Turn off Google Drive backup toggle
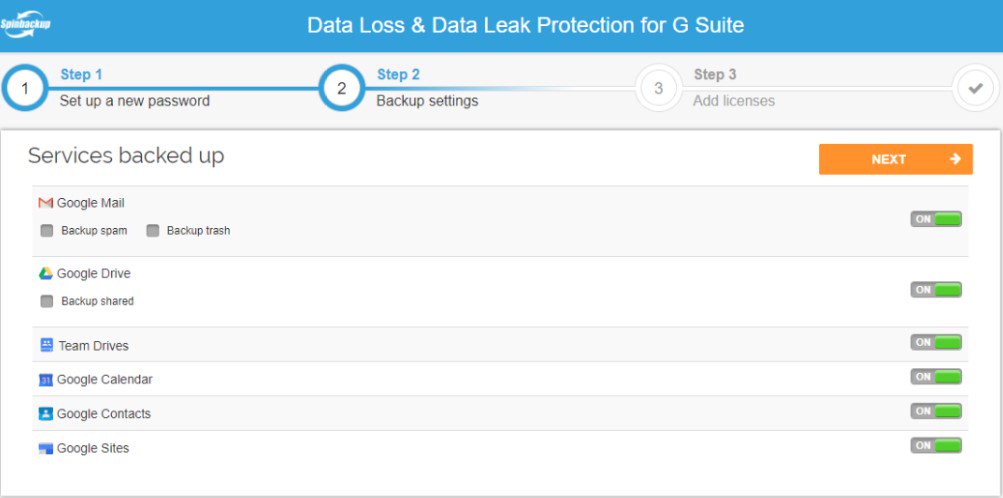This screenshot has height=498, width=1003. (x=936, y=290)
